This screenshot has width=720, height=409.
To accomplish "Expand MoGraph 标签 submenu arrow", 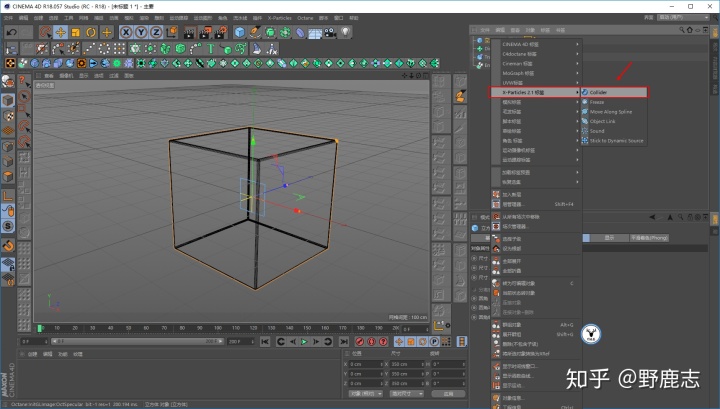I will (577, 73).
